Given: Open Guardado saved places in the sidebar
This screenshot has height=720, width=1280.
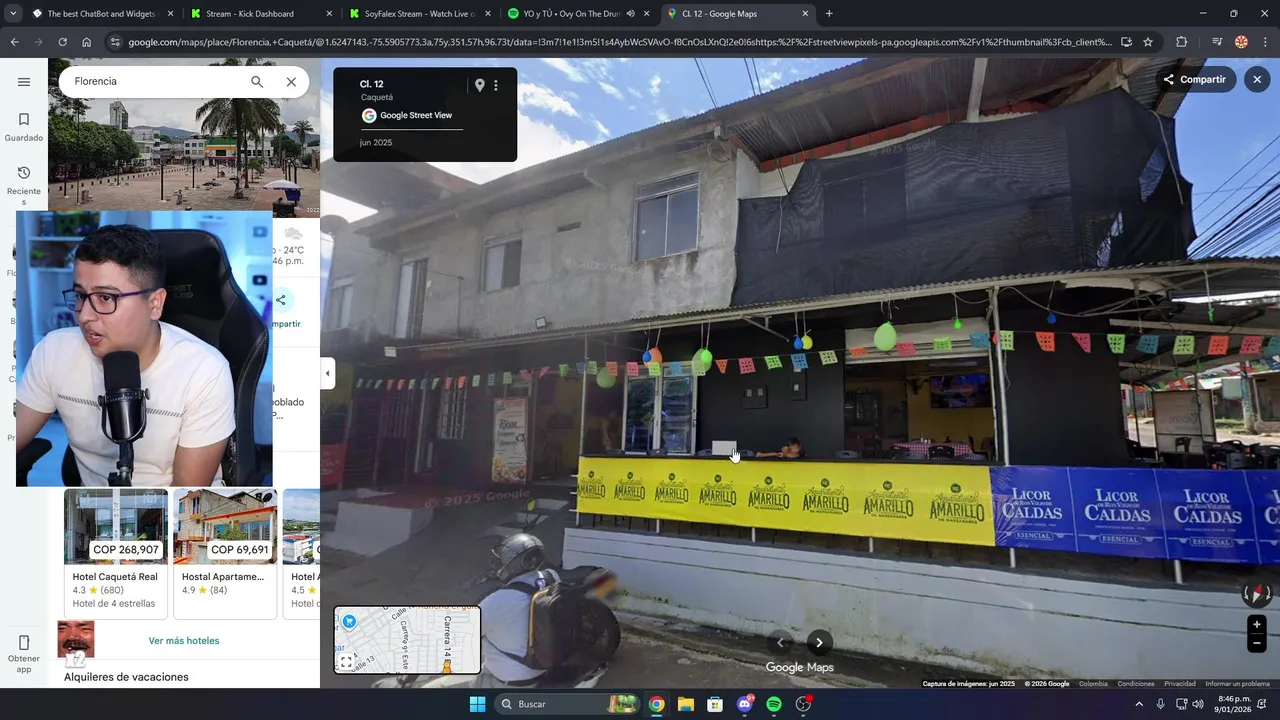Looking at the screenshot, I should pos(24,127).
